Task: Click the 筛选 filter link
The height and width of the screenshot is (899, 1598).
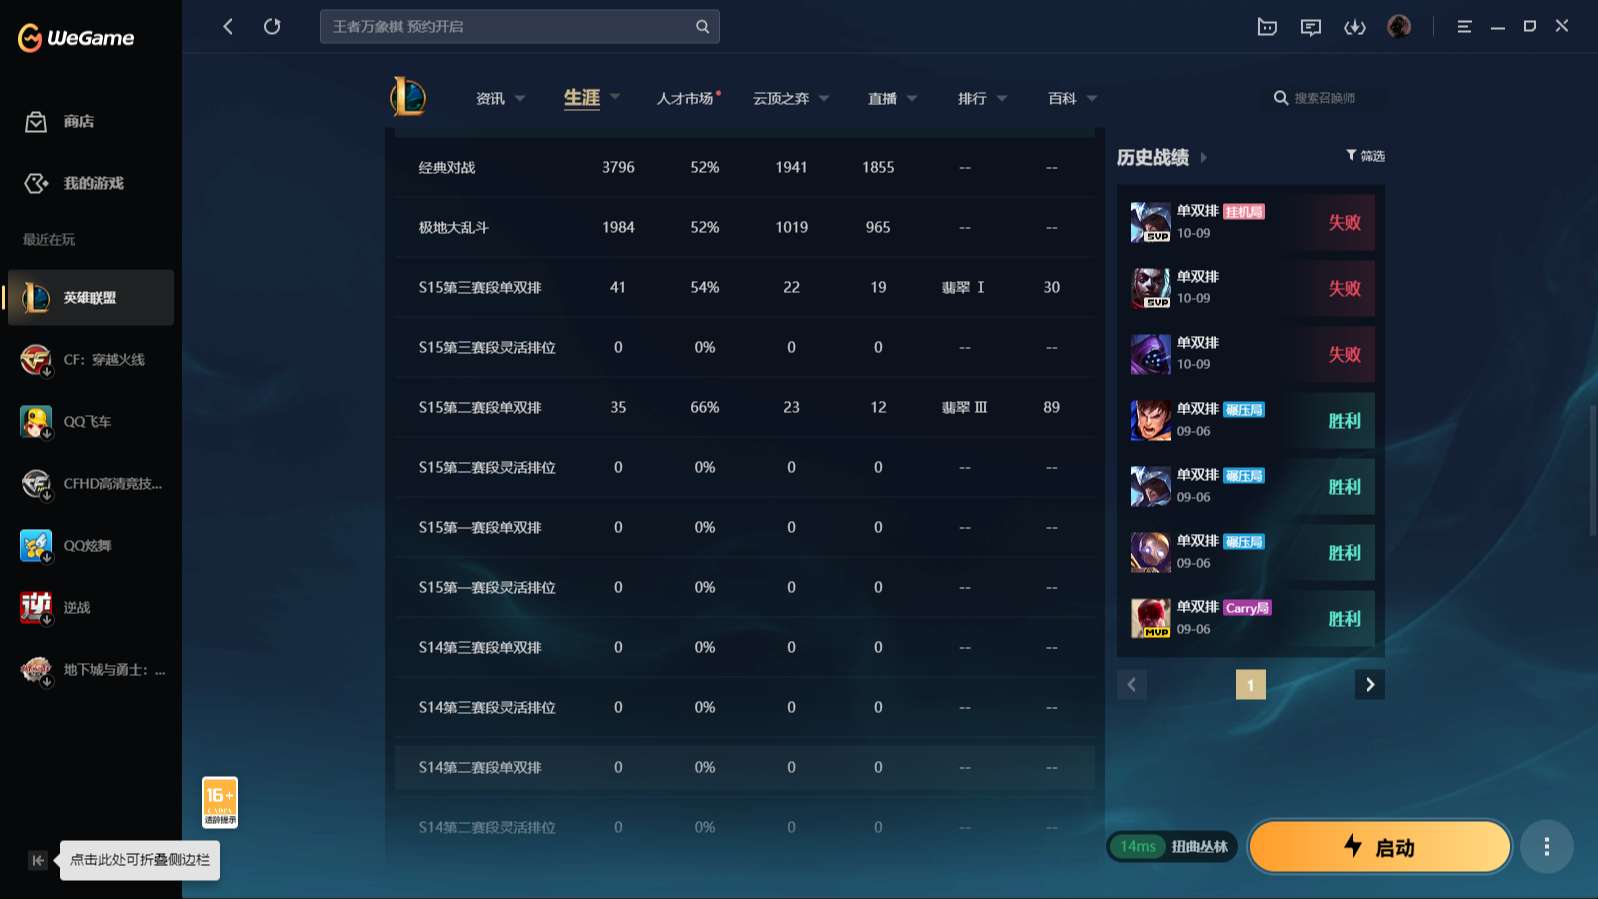Action: (x=1366, y=156)
